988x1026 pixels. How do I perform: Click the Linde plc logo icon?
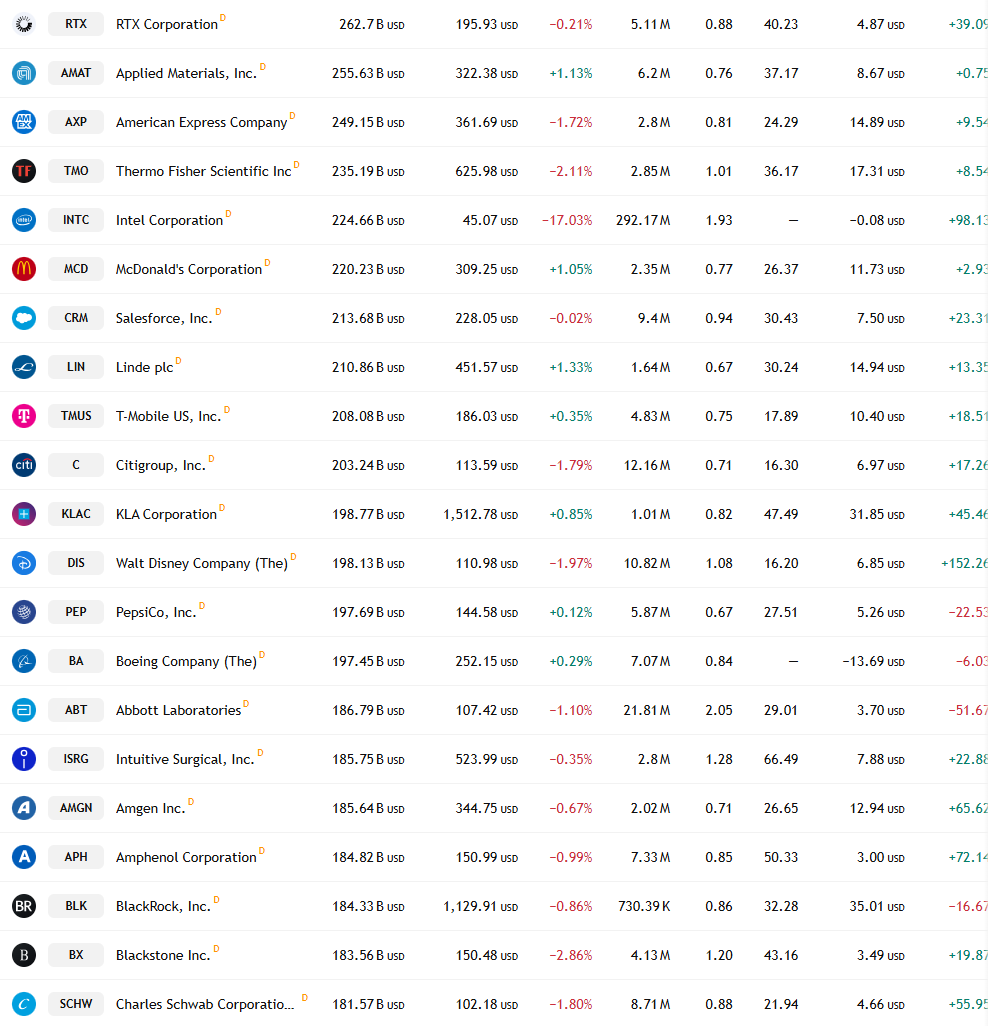coord(24,367)
